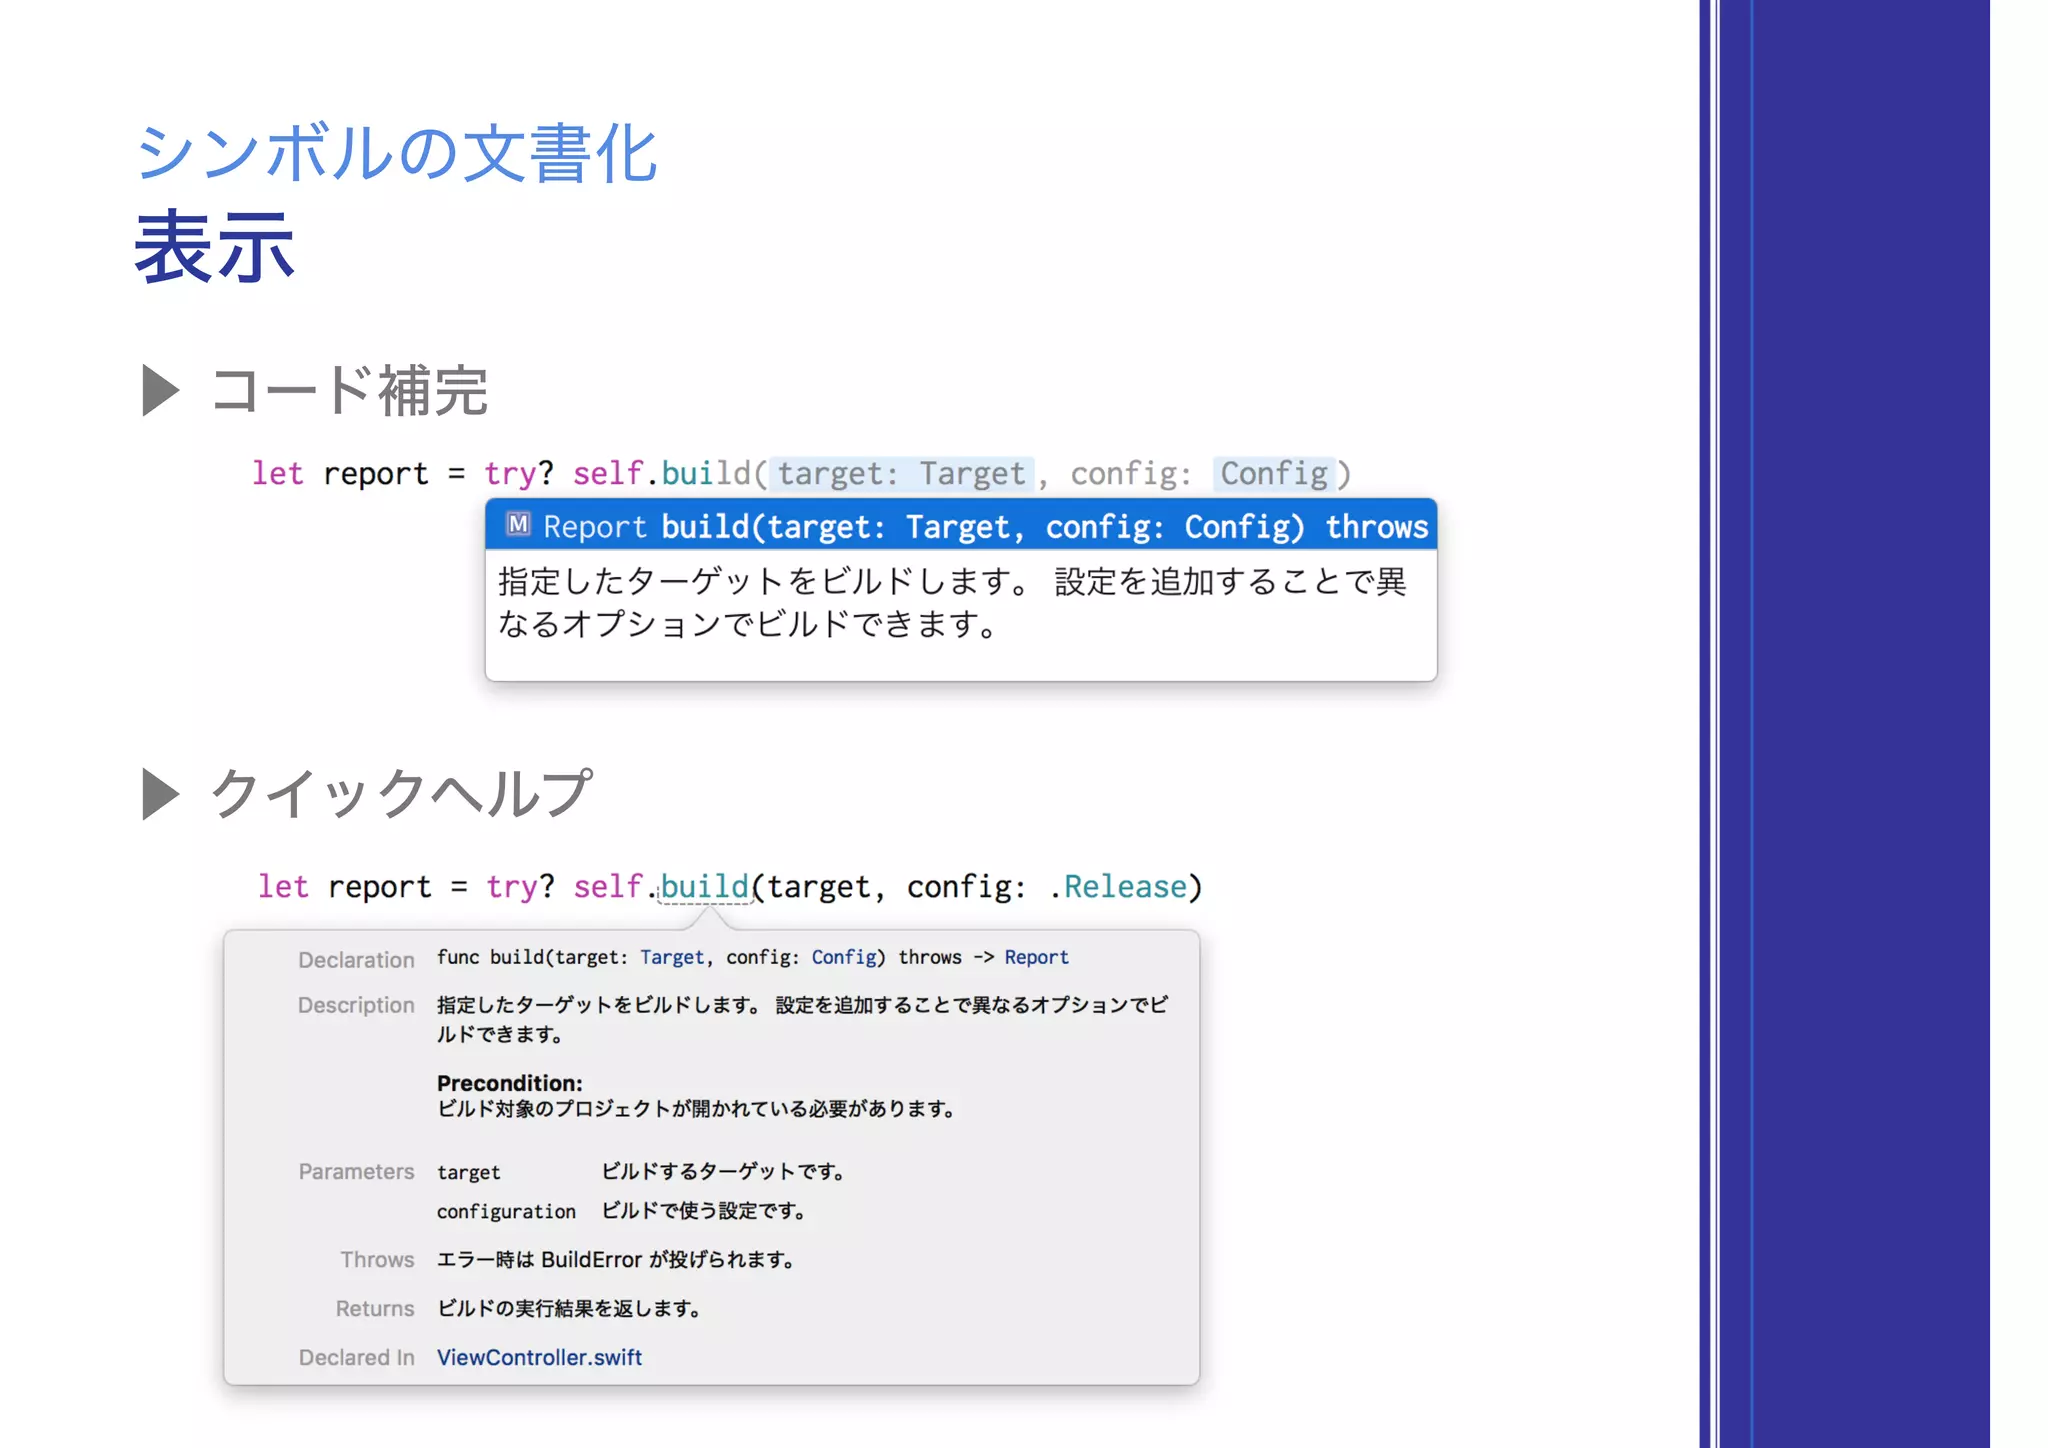
Task: Click the config: label in the first code line
Action: (1130, 473)
